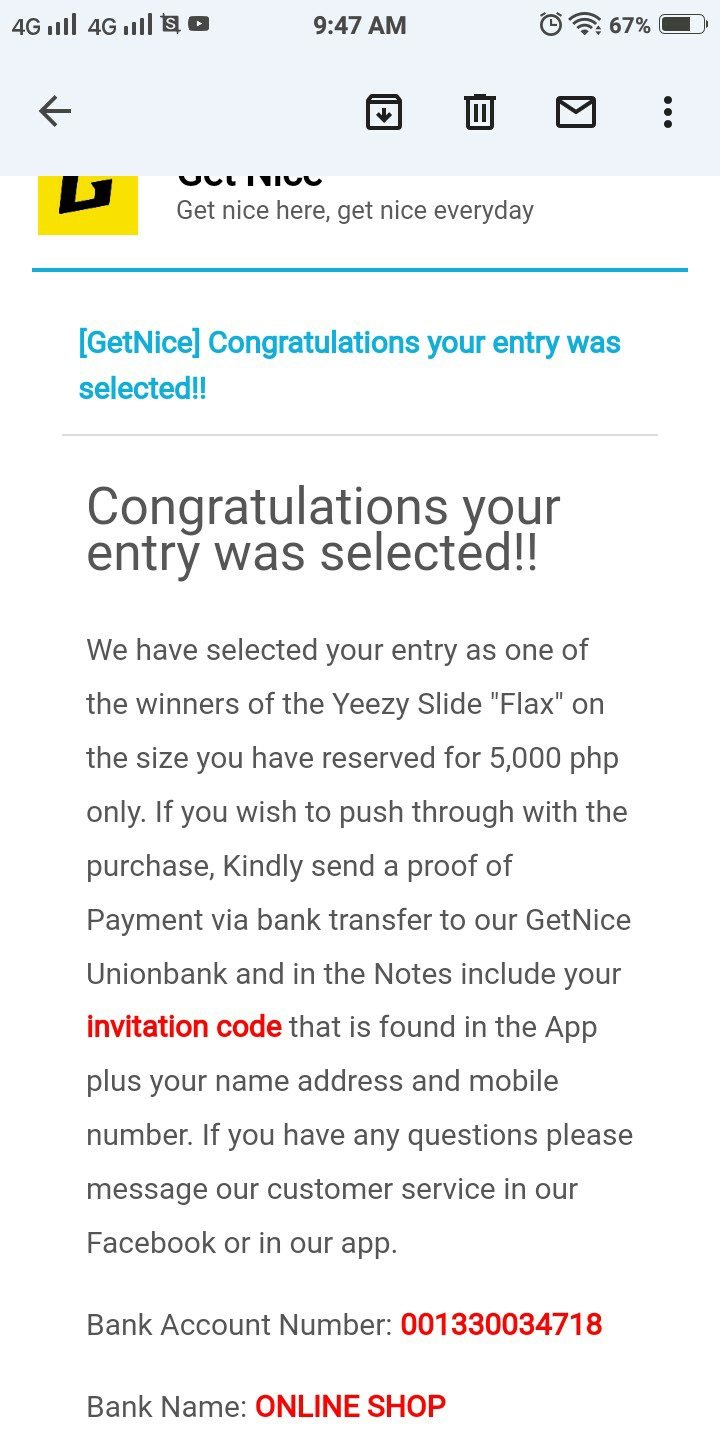Viewport: 720px width, 1440px height.
Task: Archive this email with the archive icon
Action: tap(384, 112)
